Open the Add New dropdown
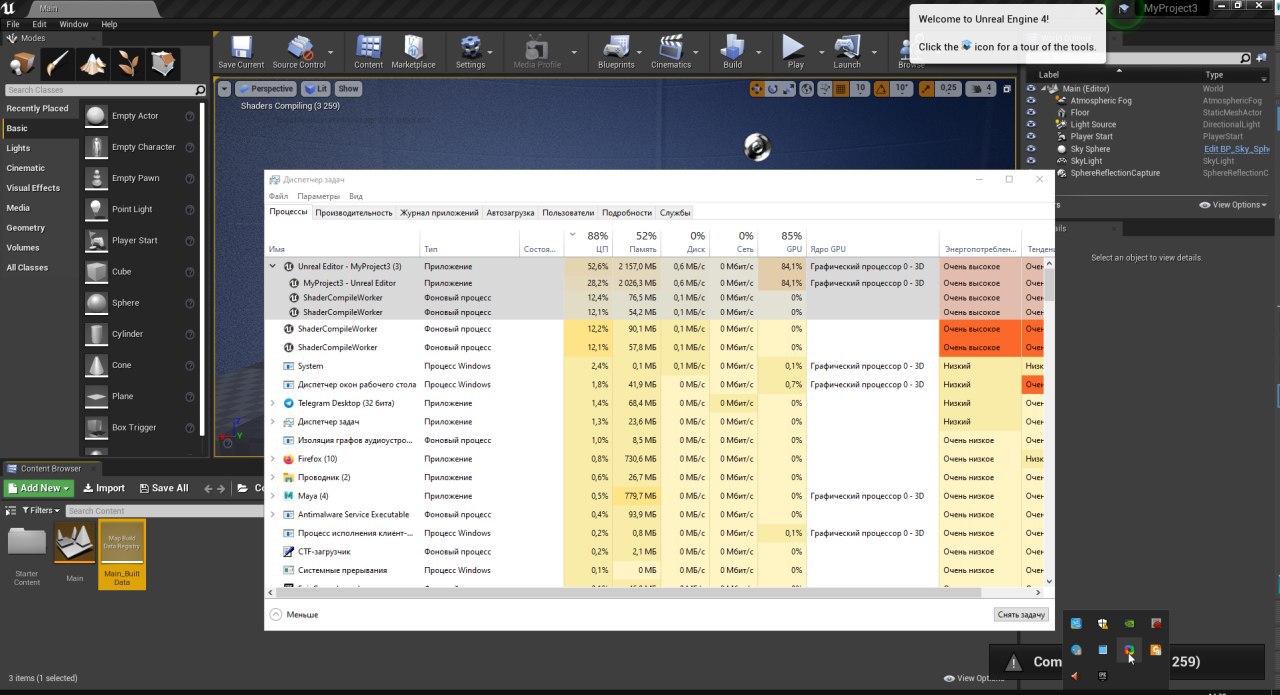 click(x=39, y=488)
